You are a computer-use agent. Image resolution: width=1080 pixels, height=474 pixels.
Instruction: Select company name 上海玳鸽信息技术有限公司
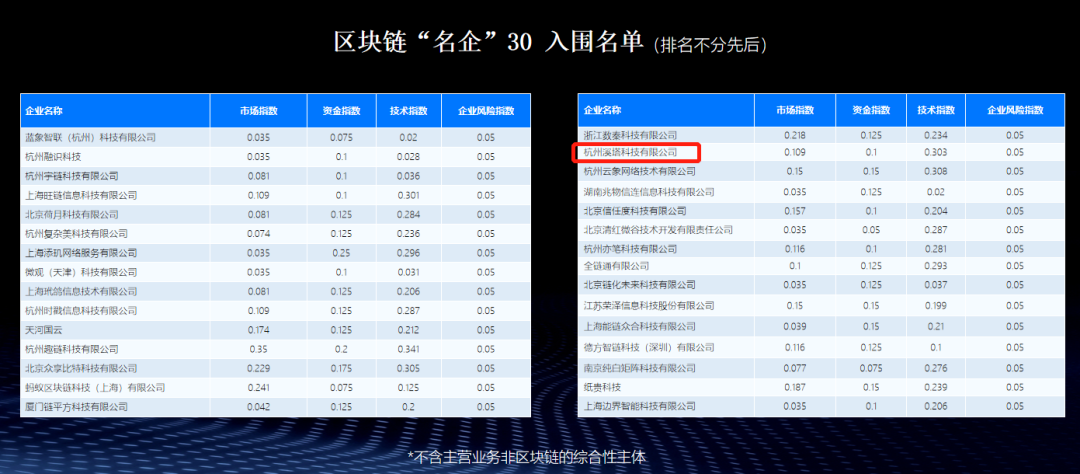pos(81,291)
